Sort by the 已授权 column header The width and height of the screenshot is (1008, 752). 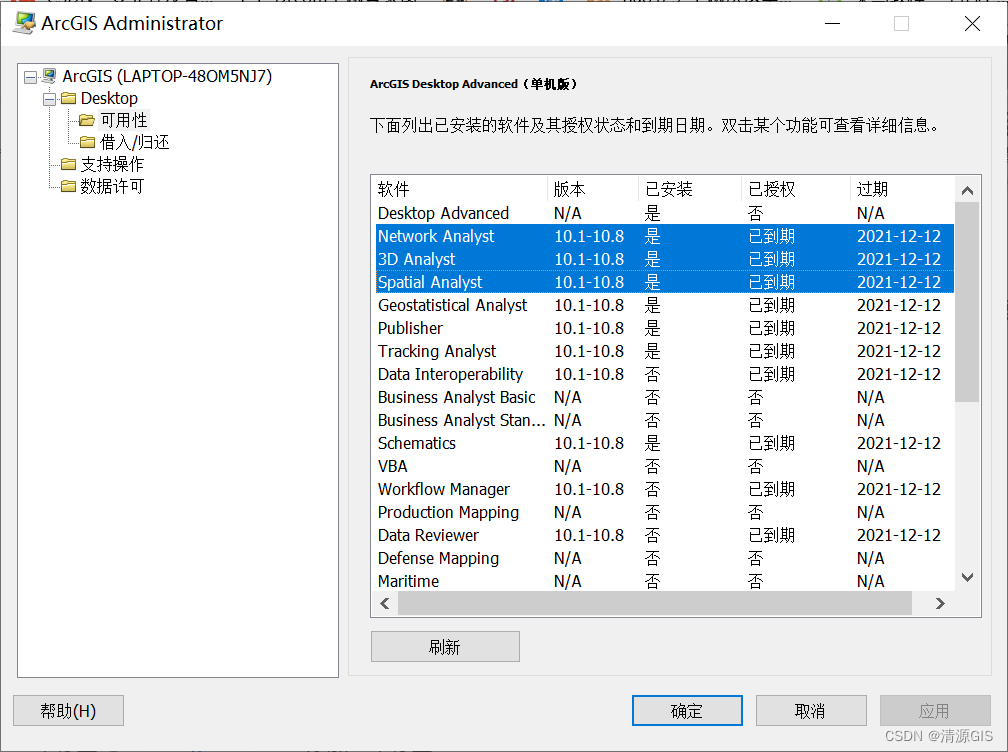point(796,189)
